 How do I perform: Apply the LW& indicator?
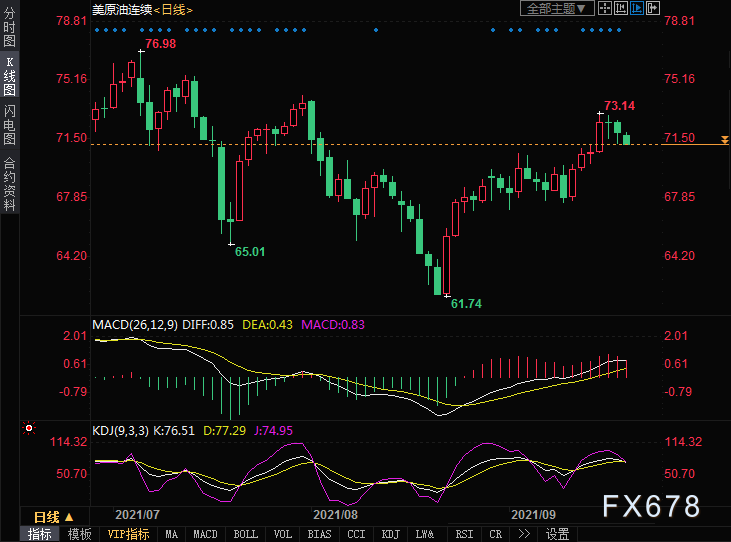pyautogui.click(x=425, y=534)
